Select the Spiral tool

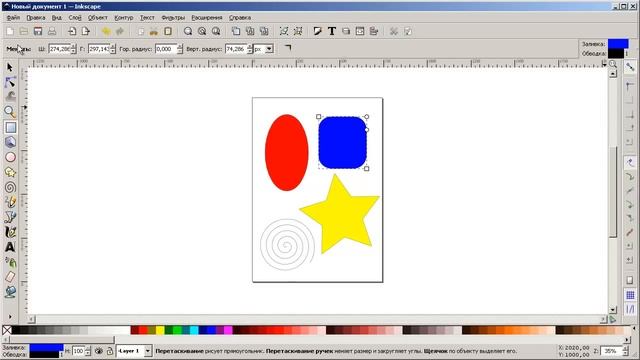10,187
